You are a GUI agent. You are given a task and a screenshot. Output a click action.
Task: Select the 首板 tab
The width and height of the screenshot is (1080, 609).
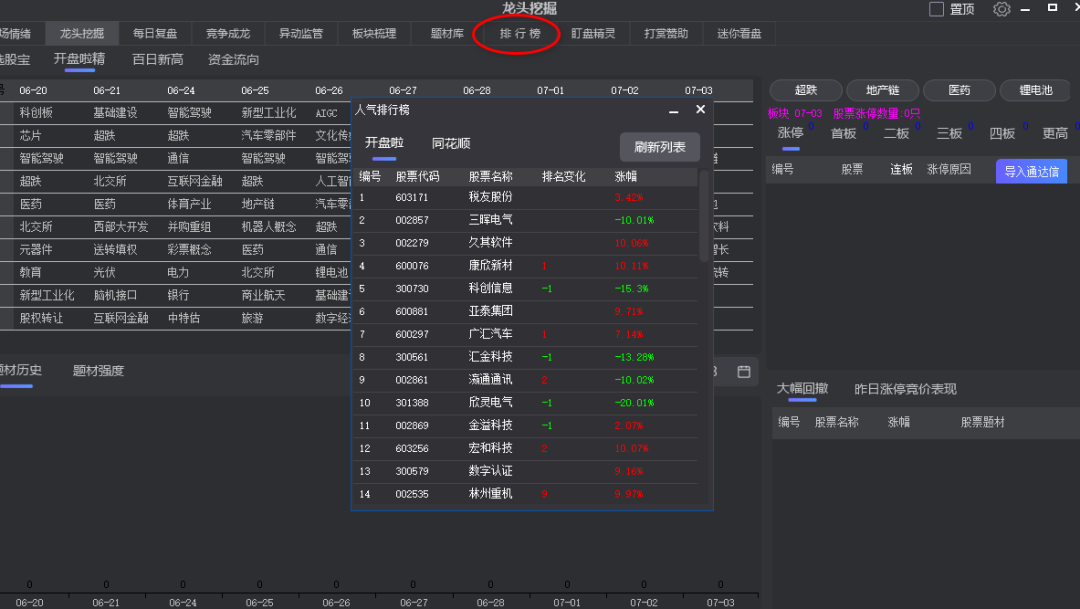pos(843,133)
